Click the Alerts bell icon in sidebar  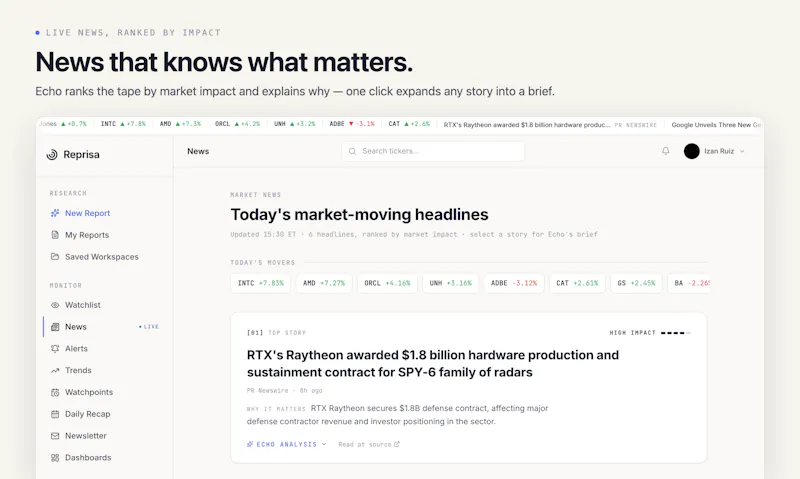pos(55,349)
